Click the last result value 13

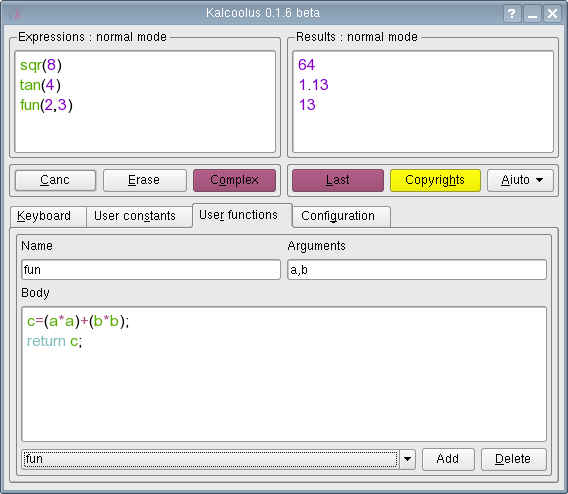(x=307, y=105)
